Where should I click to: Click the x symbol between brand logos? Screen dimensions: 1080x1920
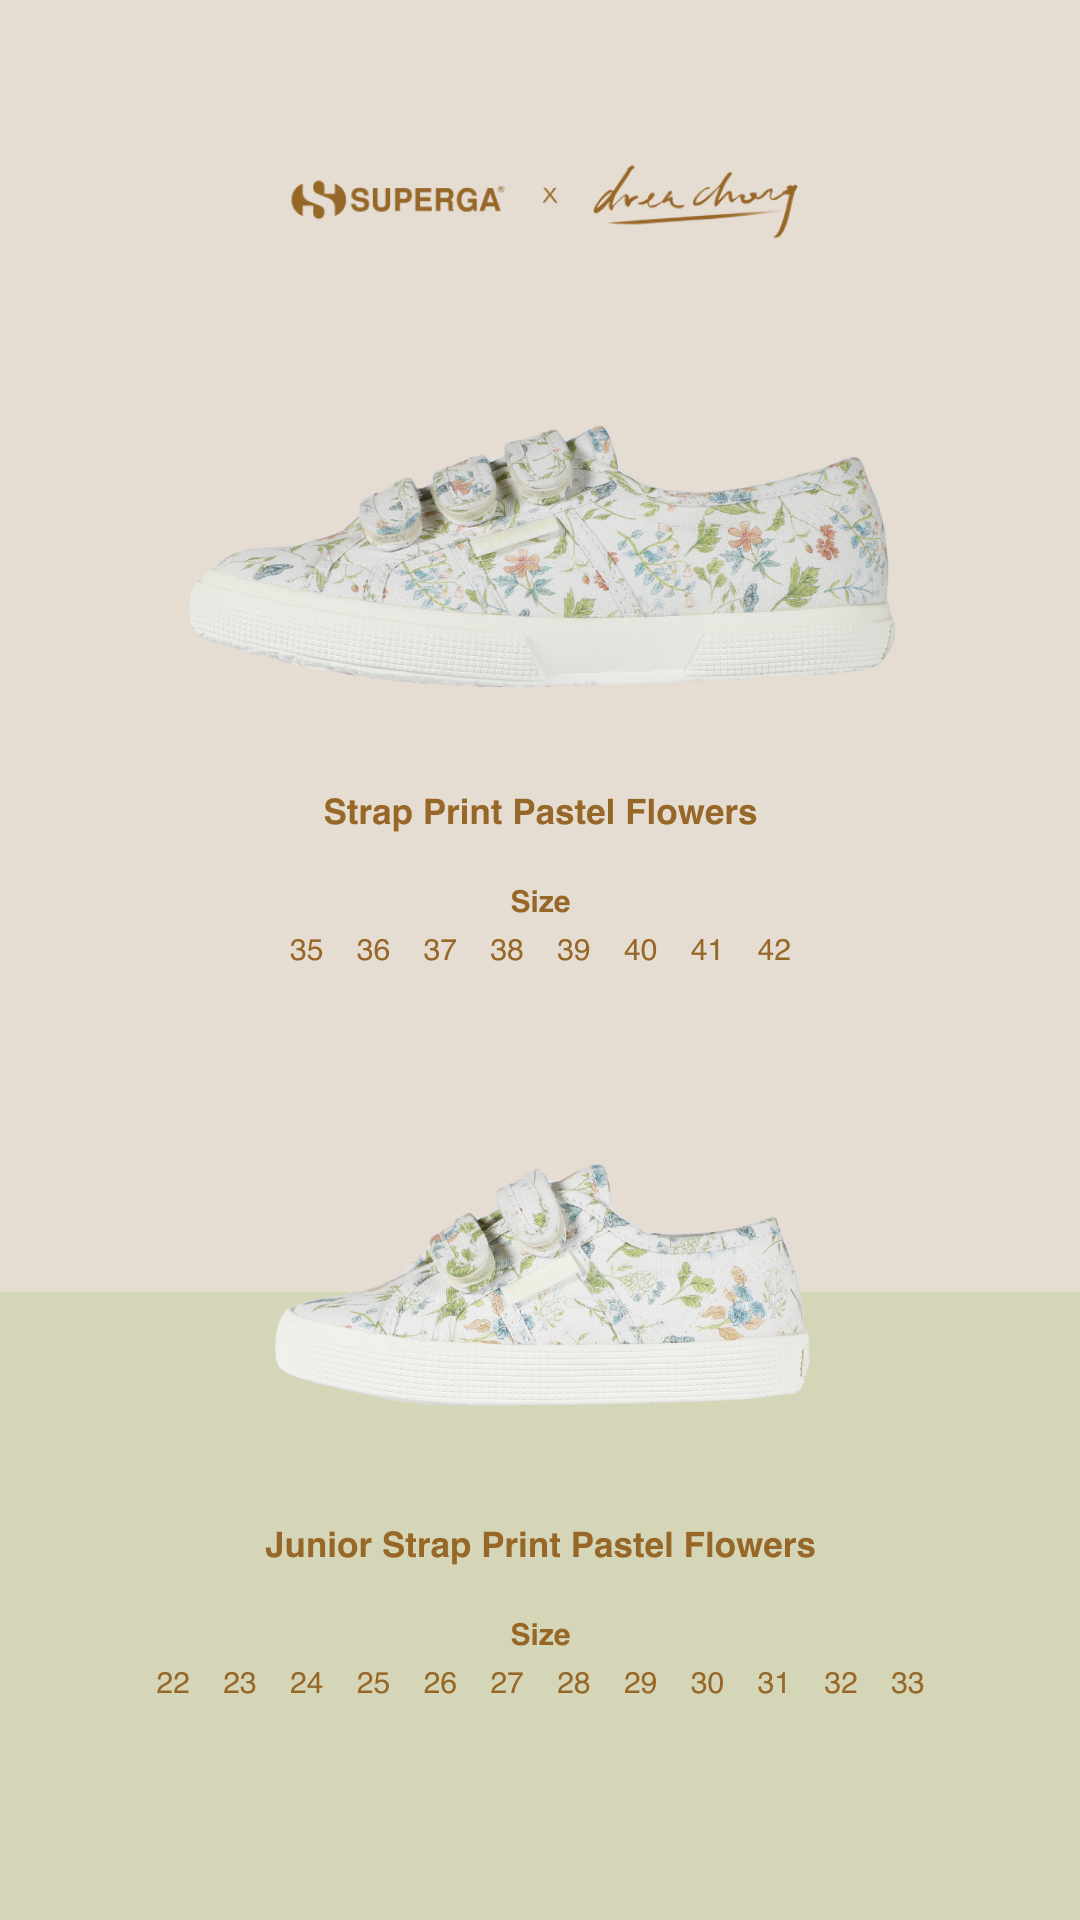point(550,196)
